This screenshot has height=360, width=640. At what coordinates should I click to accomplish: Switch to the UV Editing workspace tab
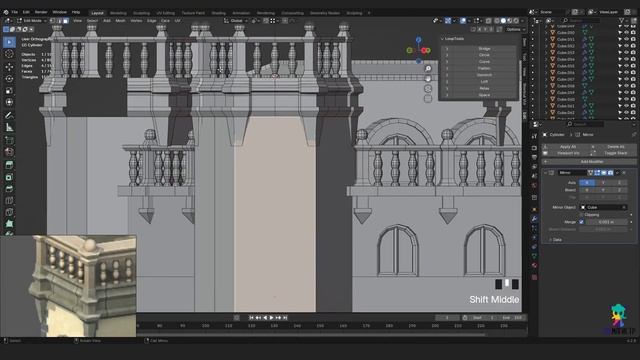[165, 13]
